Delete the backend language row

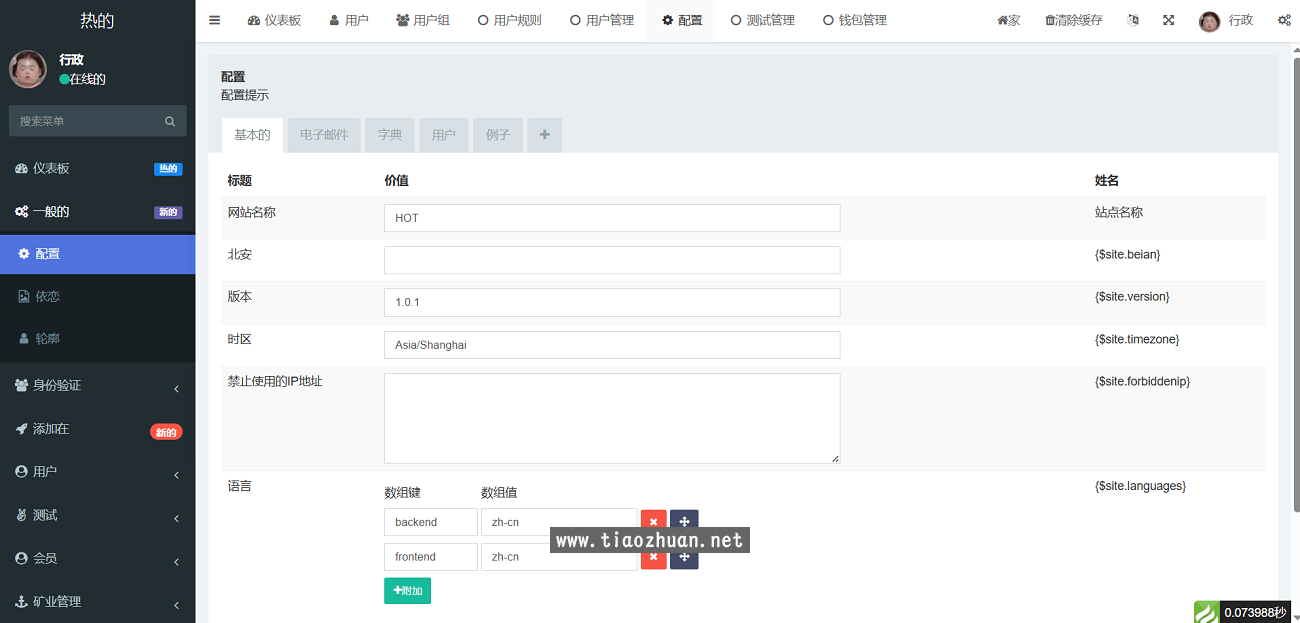tap(653, 522)
